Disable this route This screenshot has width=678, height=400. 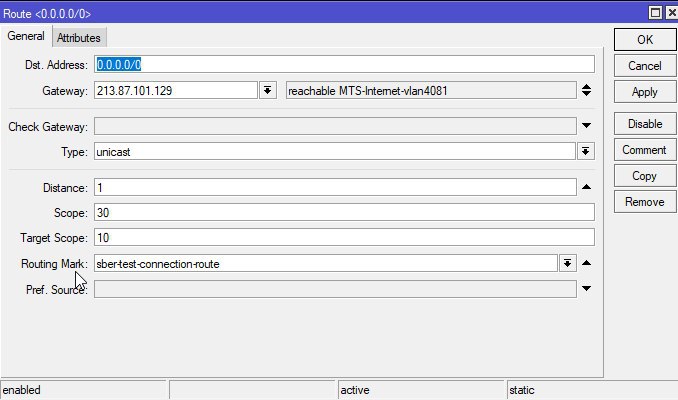(645, 124)
